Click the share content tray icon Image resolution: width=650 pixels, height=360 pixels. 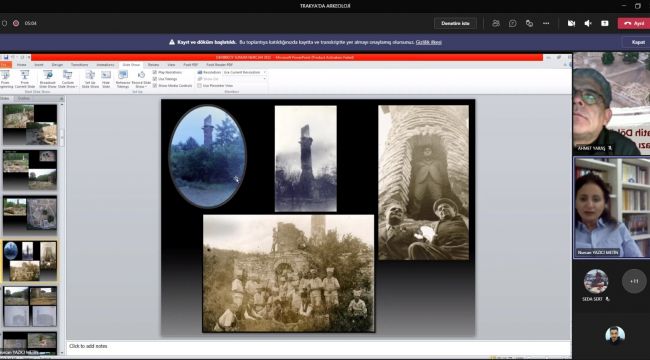coord(605,23)
